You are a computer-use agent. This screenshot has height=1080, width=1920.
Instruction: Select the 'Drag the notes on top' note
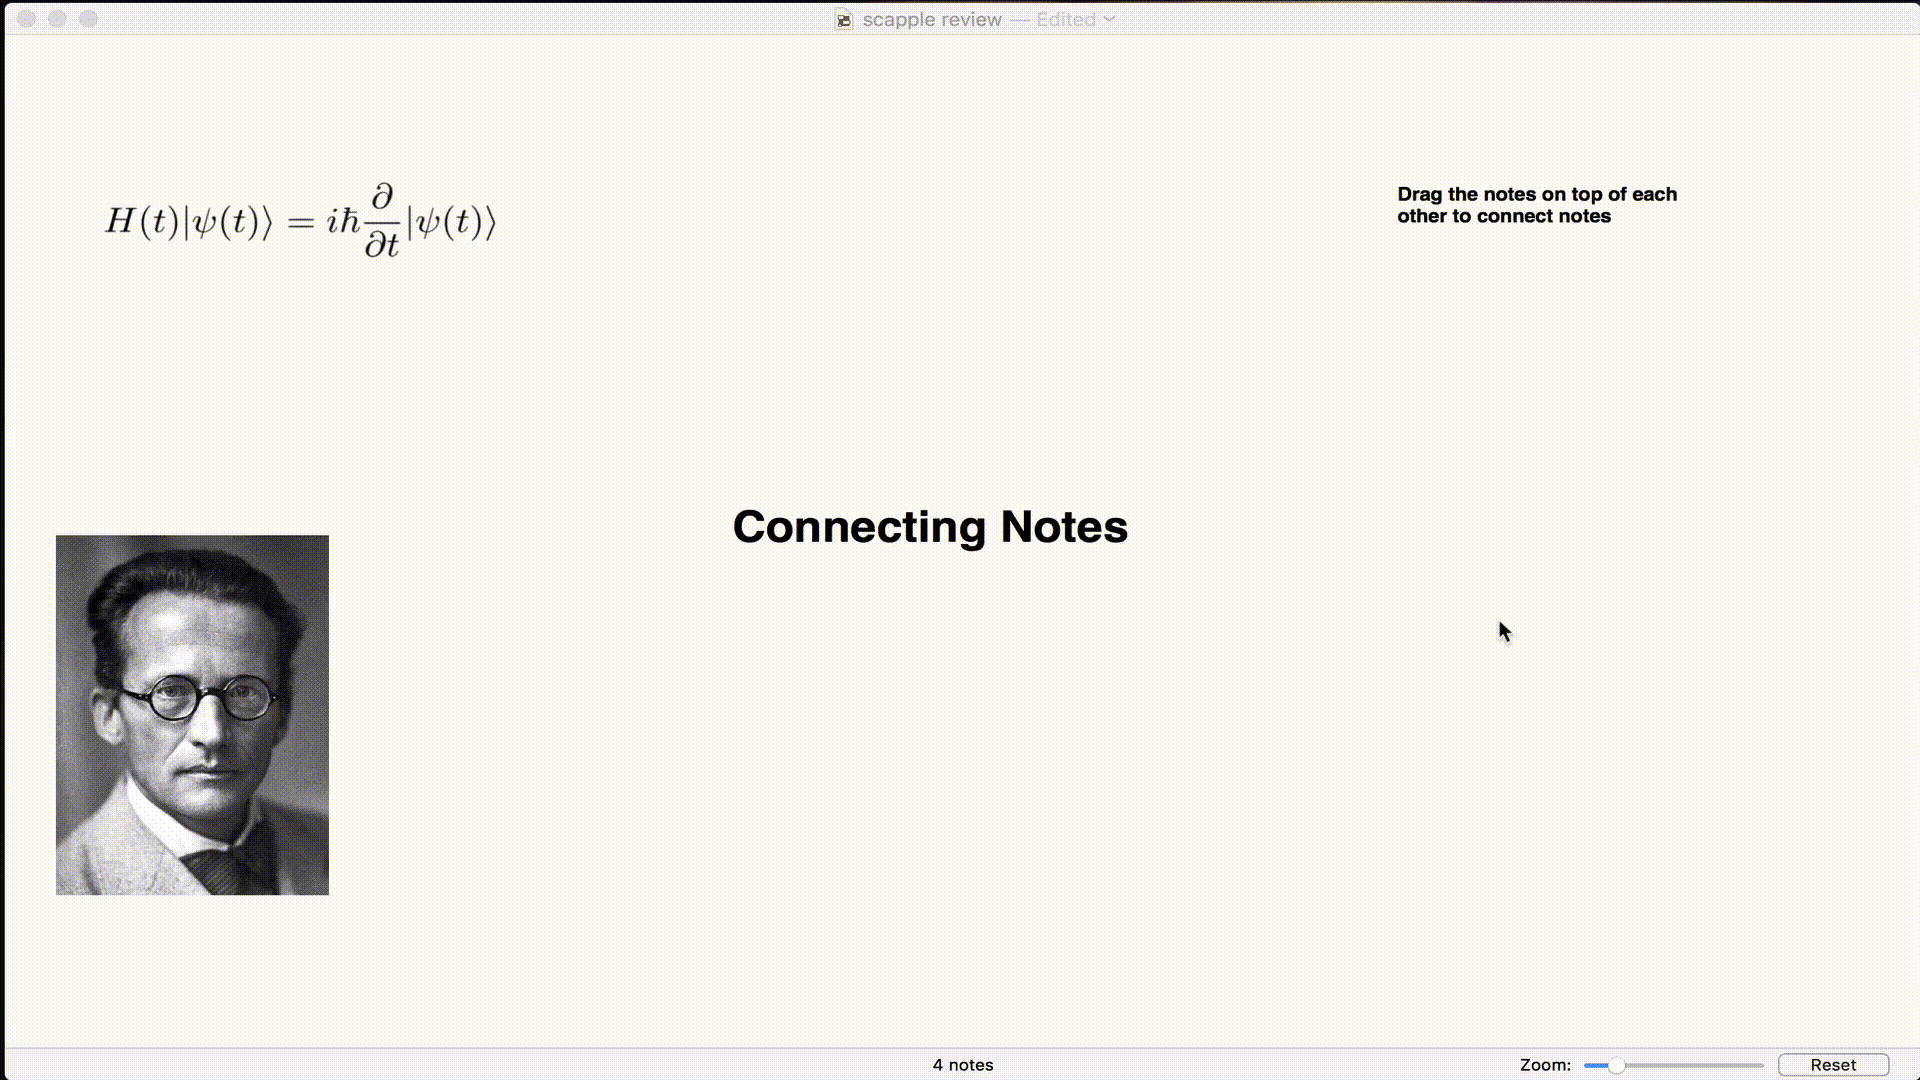click(x=1536, y=205)
